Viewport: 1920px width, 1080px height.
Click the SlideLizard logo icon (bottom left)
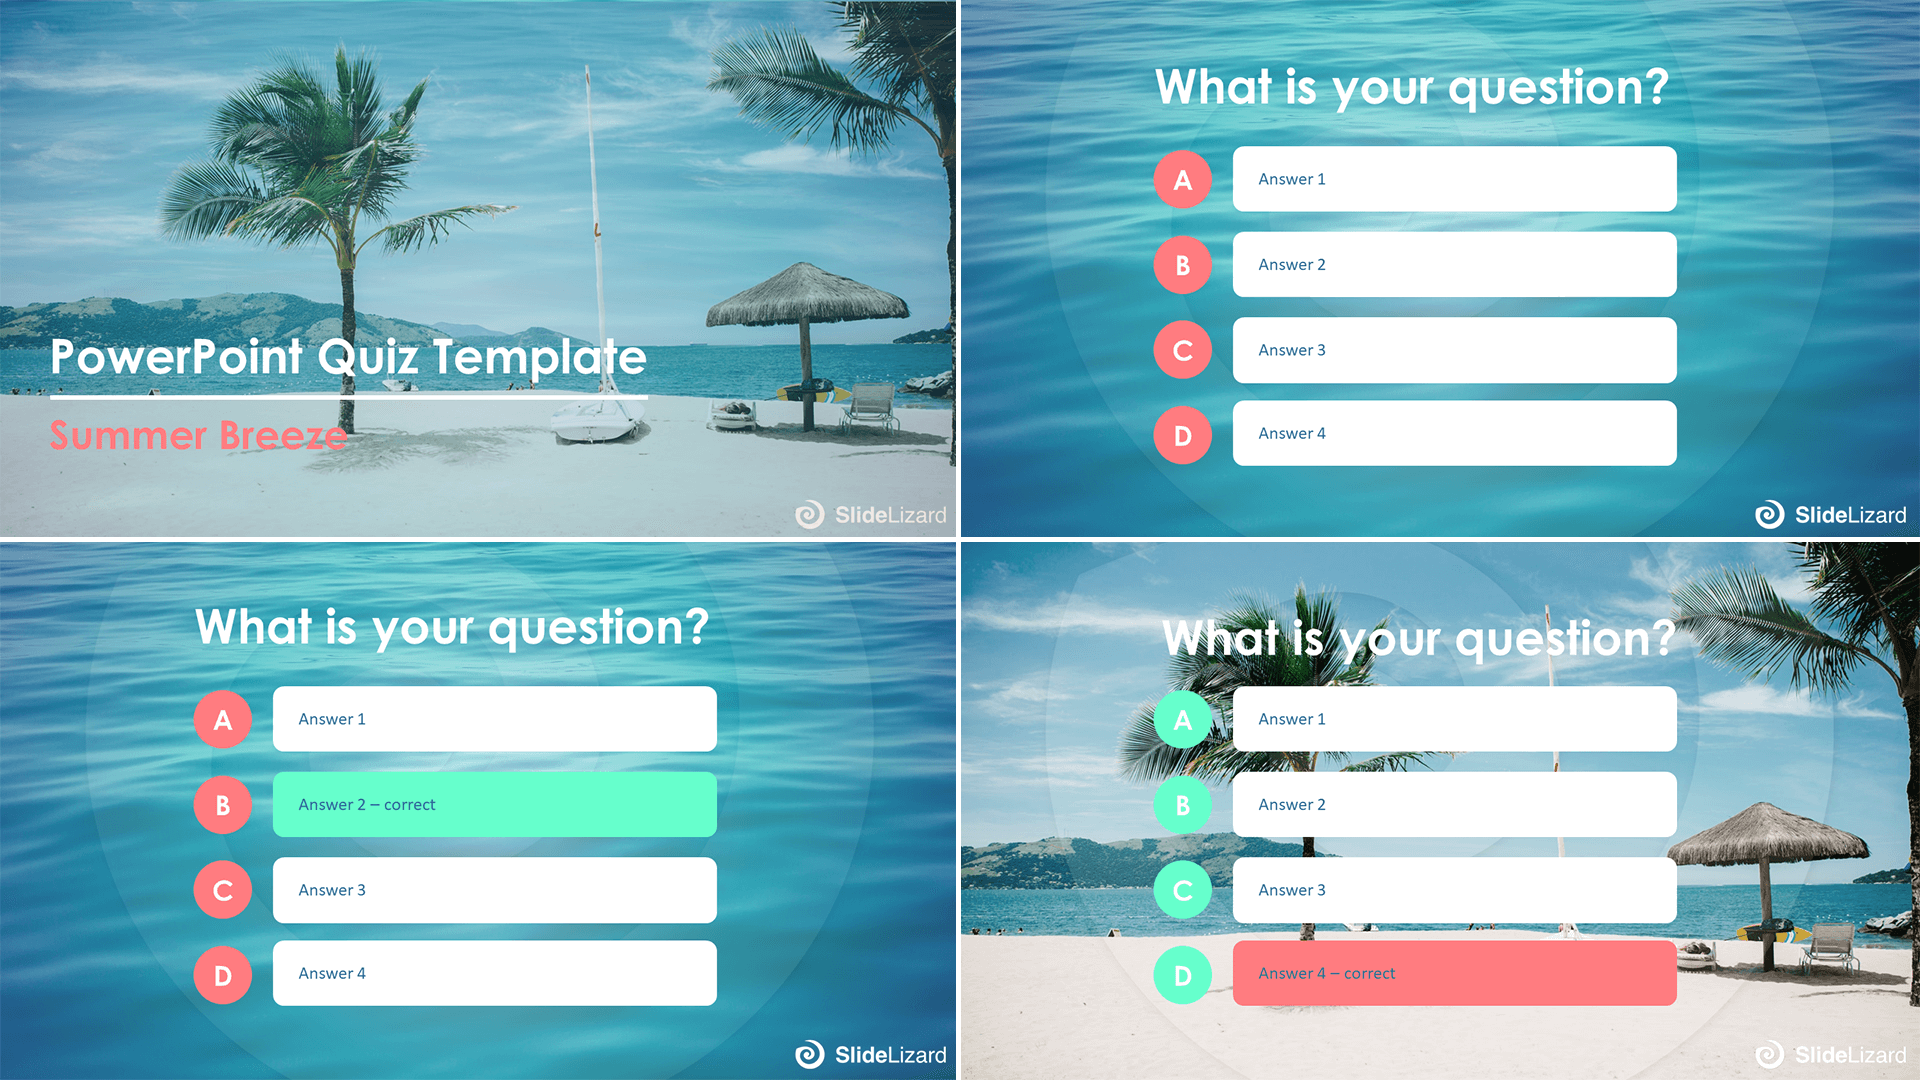click(x=806, y=1050)
